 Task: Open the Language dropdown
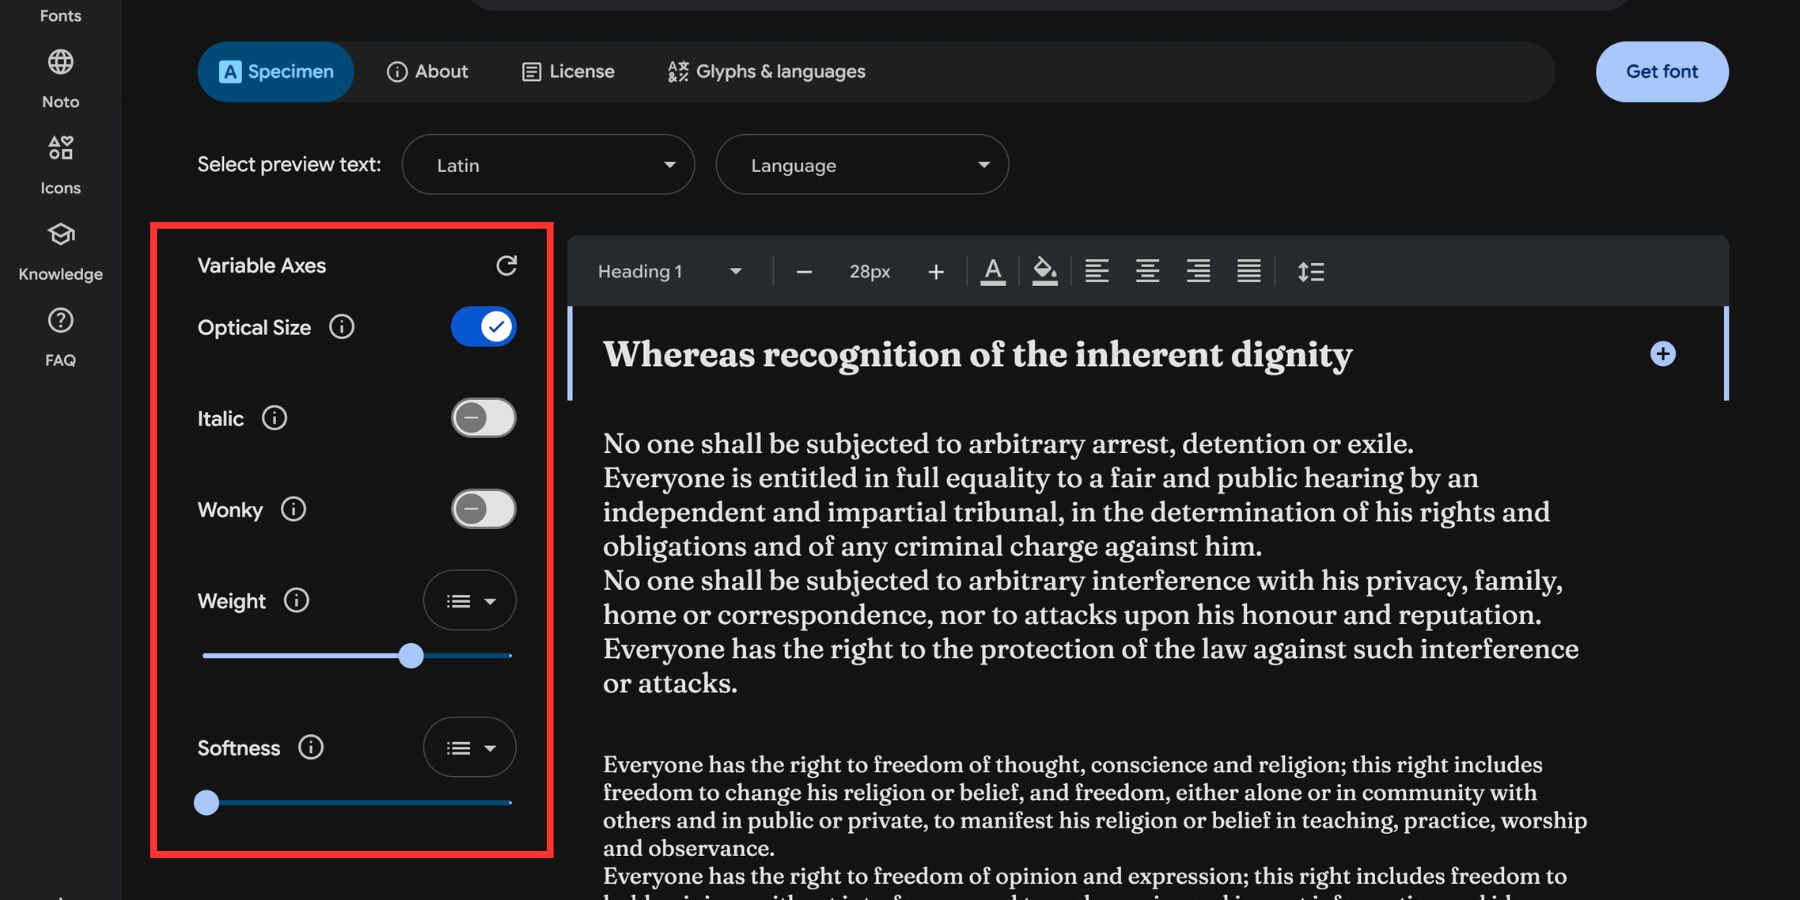(862, 165)
